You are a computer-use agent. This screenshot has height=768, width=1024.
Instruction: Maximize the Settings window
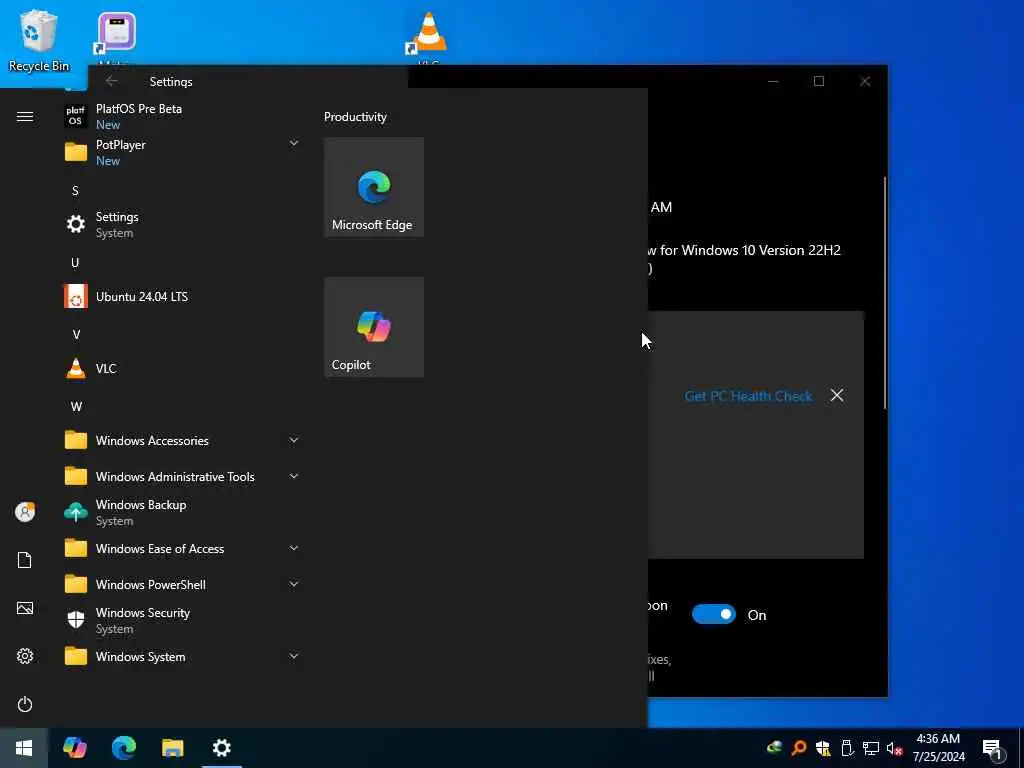click(x=819, y=81)
